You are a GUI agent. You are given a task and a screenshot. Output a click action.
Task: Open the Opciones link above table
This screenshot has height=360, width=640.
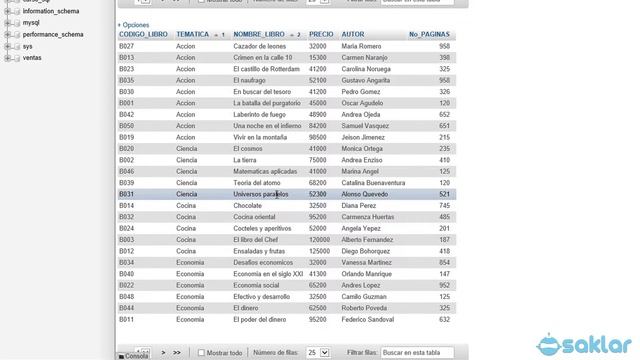(x=136, y=25)
